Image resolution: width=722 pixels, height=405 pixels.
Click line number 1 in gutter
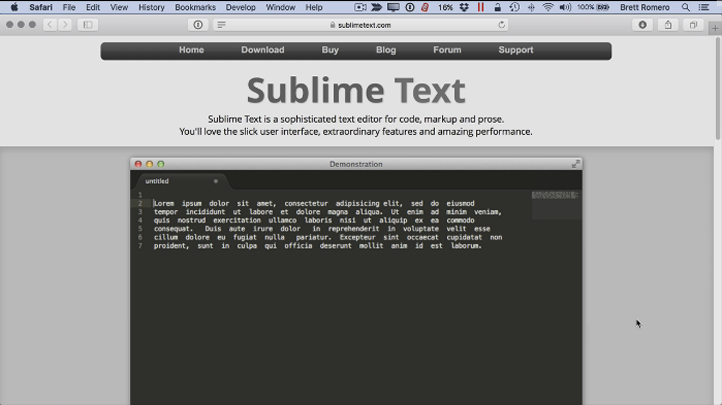click(x=140, y=195)
